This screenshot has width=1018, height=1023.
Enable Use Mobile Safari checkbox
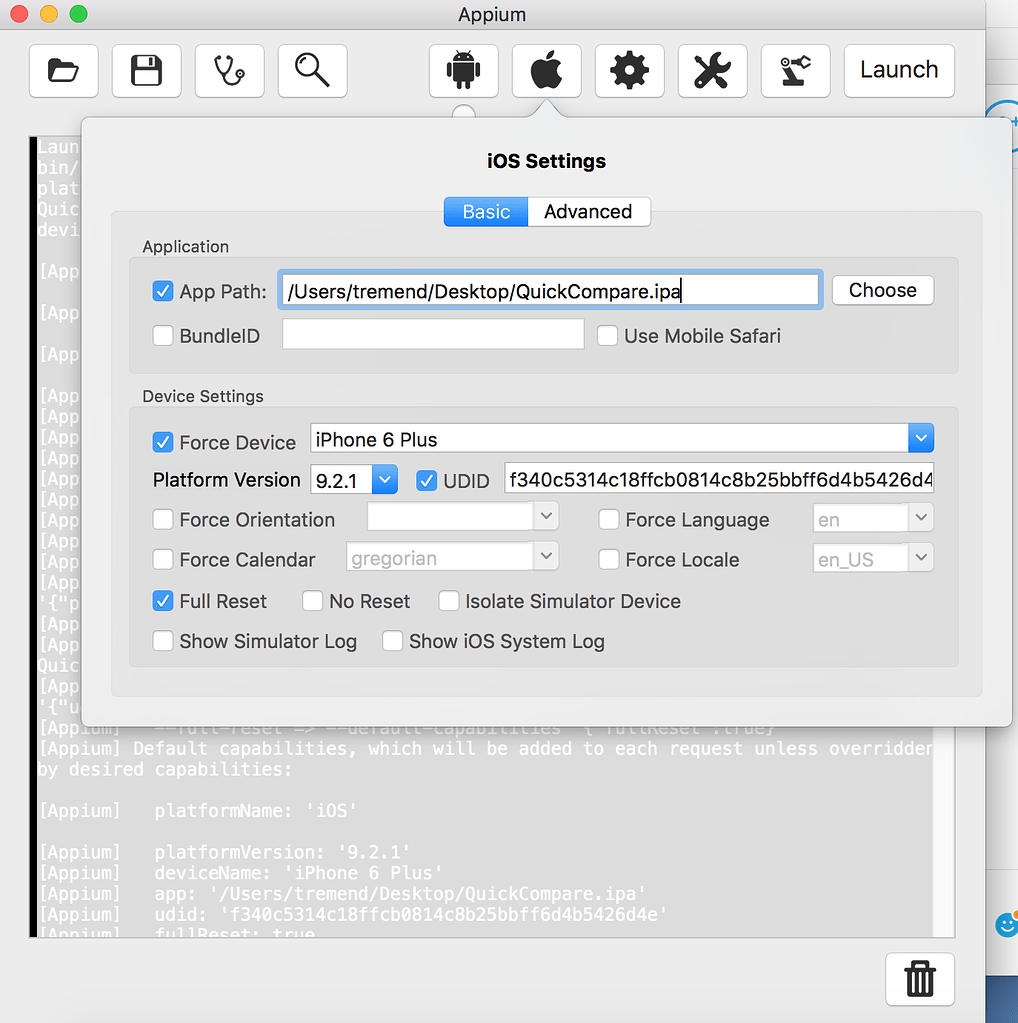[x=607, y=335]
